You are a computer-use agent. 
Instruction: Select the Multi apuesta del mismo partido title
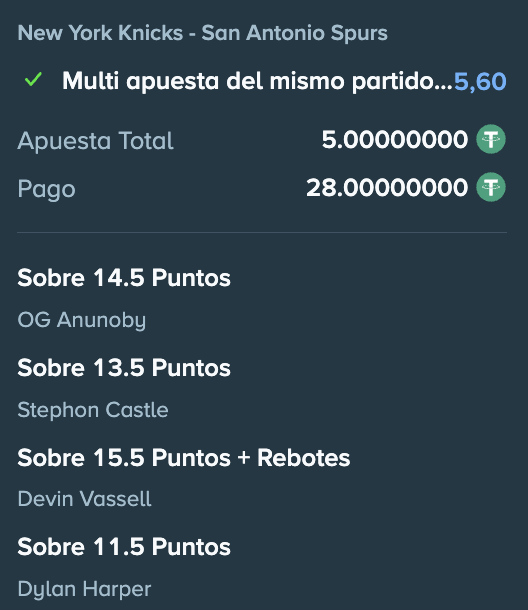[257, 81]
